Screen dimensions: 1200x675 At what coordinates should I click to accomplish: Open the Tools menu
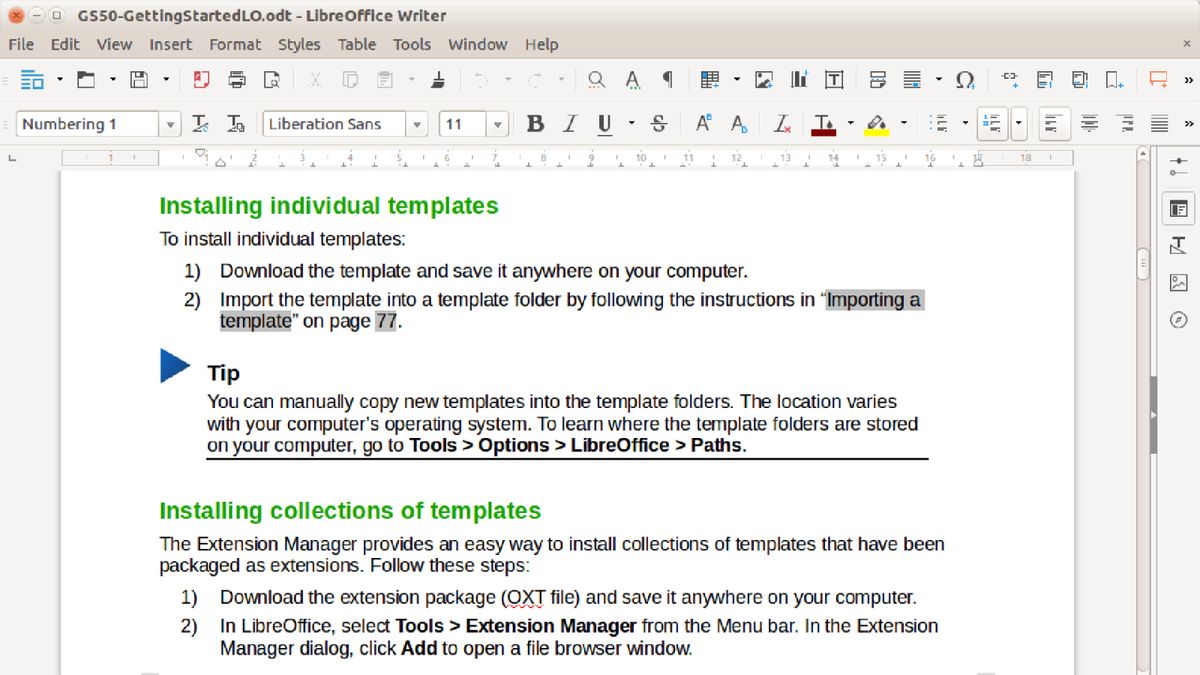pyautogui.click(x=412, y=44)
